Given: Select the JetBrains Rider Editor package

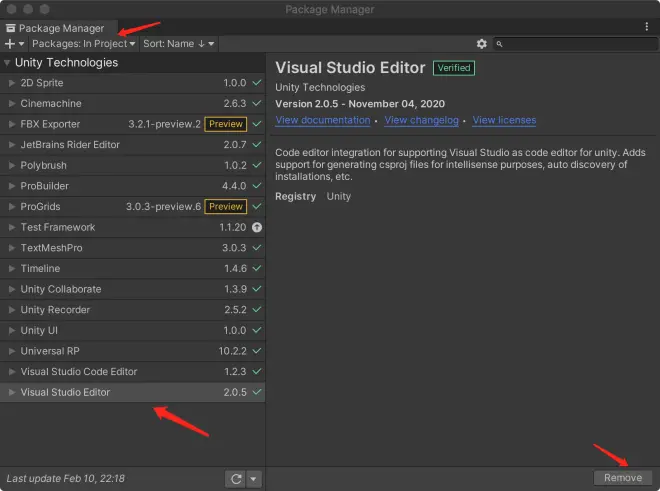Looking at the screenshot, I should coord(133,145).
